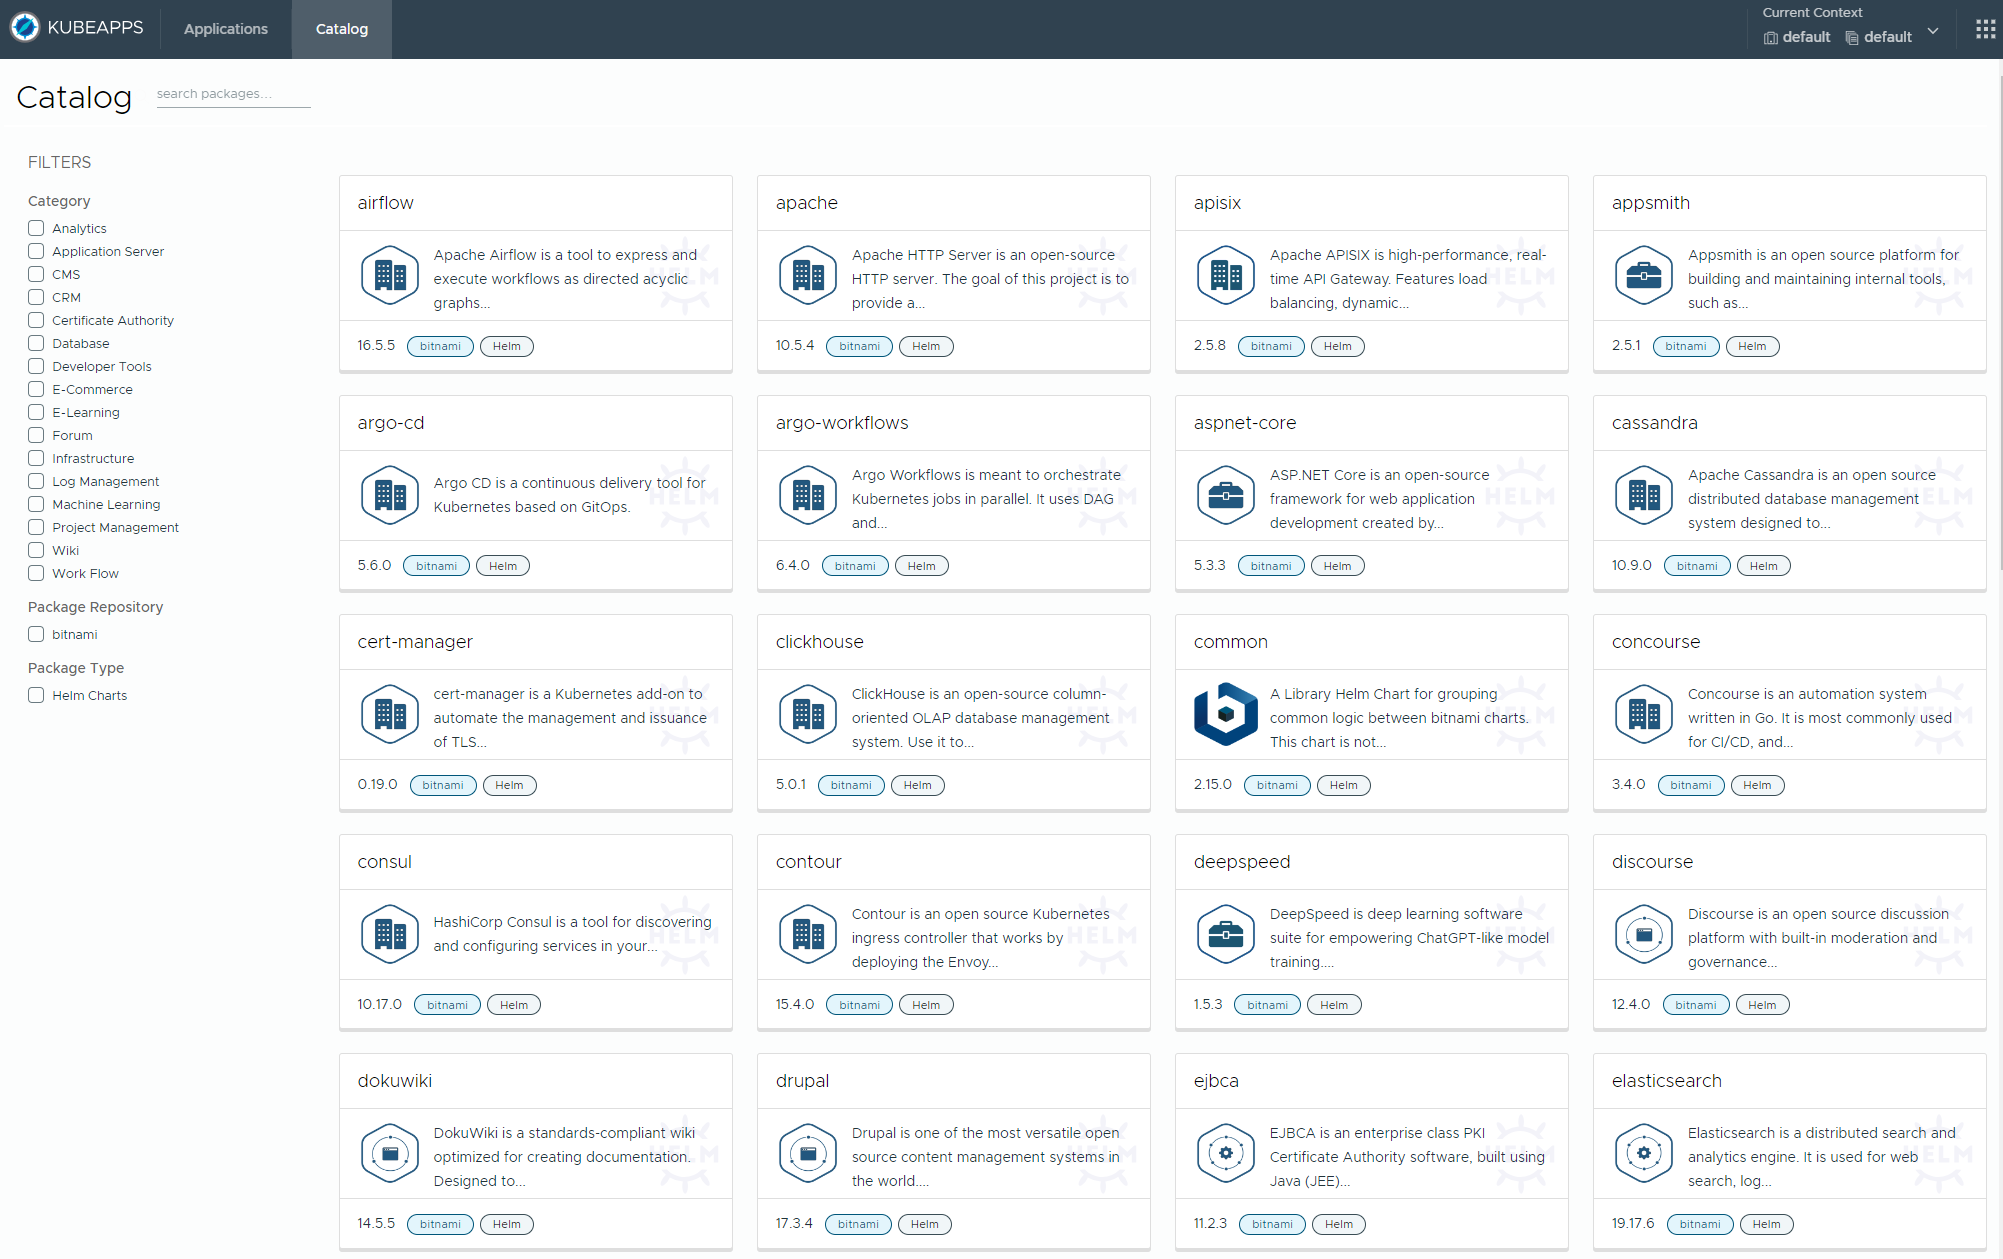2003x1259 pixels.
Task: Click the discourse package icon
Action: (x=1643, y=934)
